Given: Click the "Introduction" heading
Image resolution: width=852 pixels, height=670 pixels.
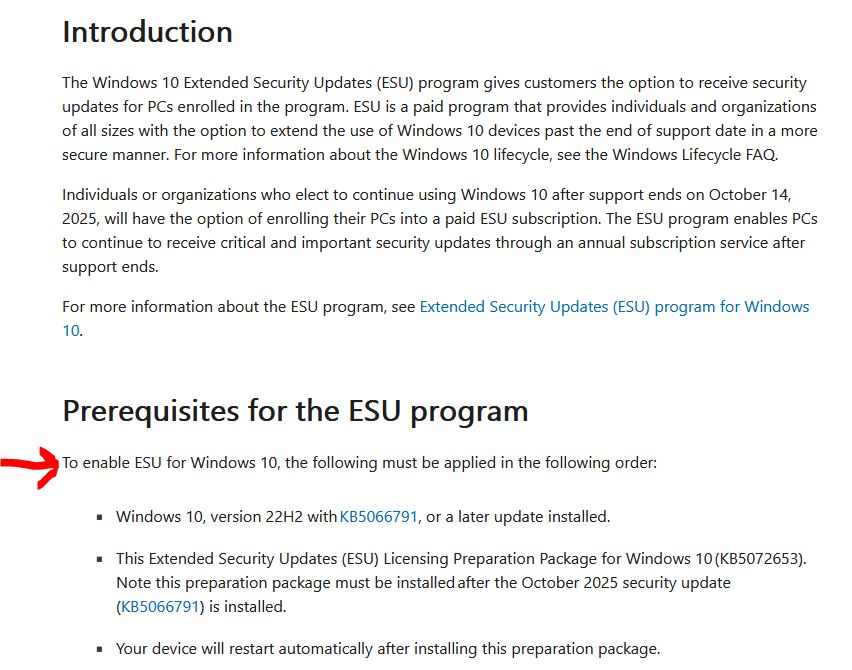Looking at the screenshot, I should [147, 32].
